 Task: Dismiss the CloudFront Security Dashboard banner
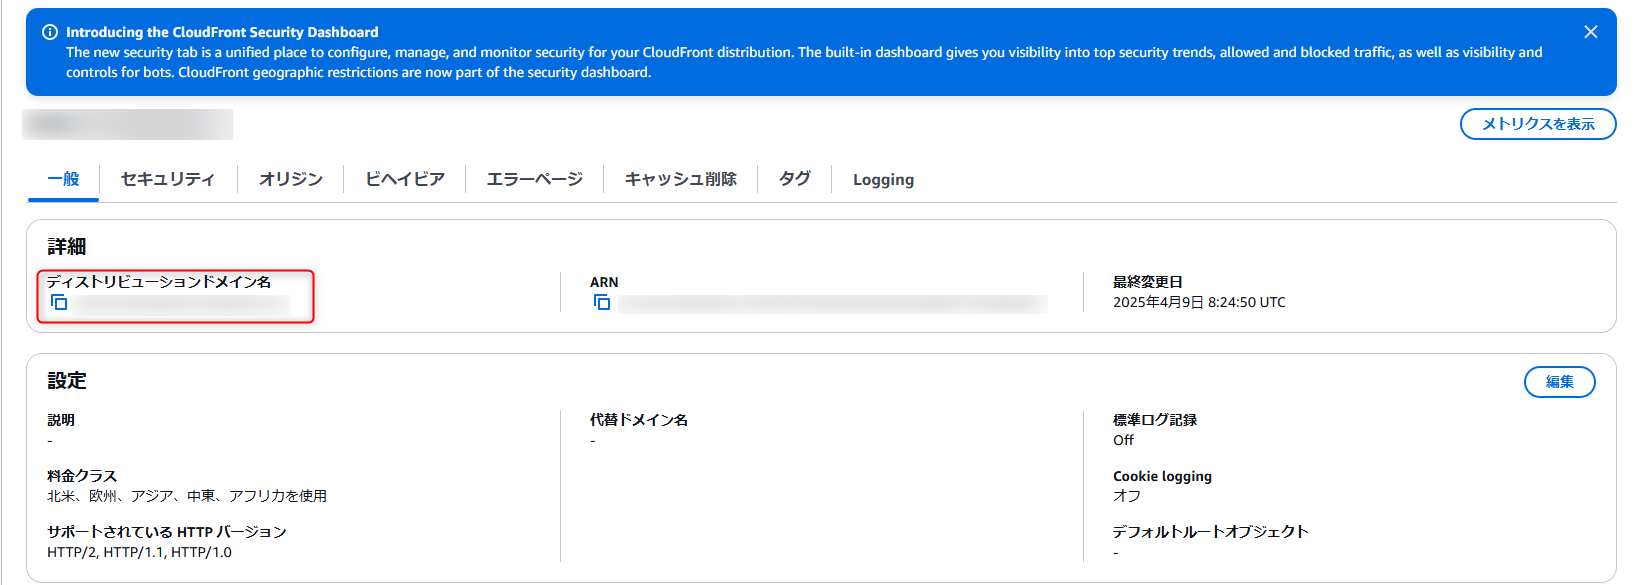(x=1590, y=32)
